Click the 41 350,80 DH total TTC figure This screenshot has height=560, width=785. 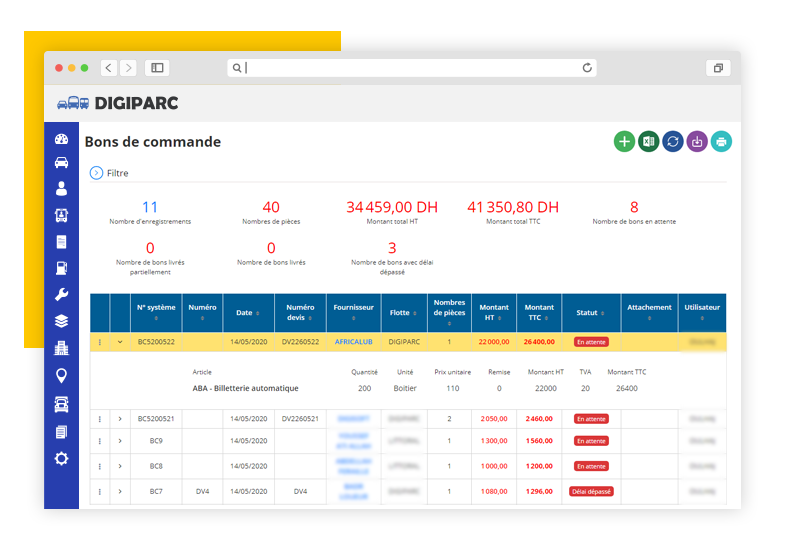click(513, 207)
